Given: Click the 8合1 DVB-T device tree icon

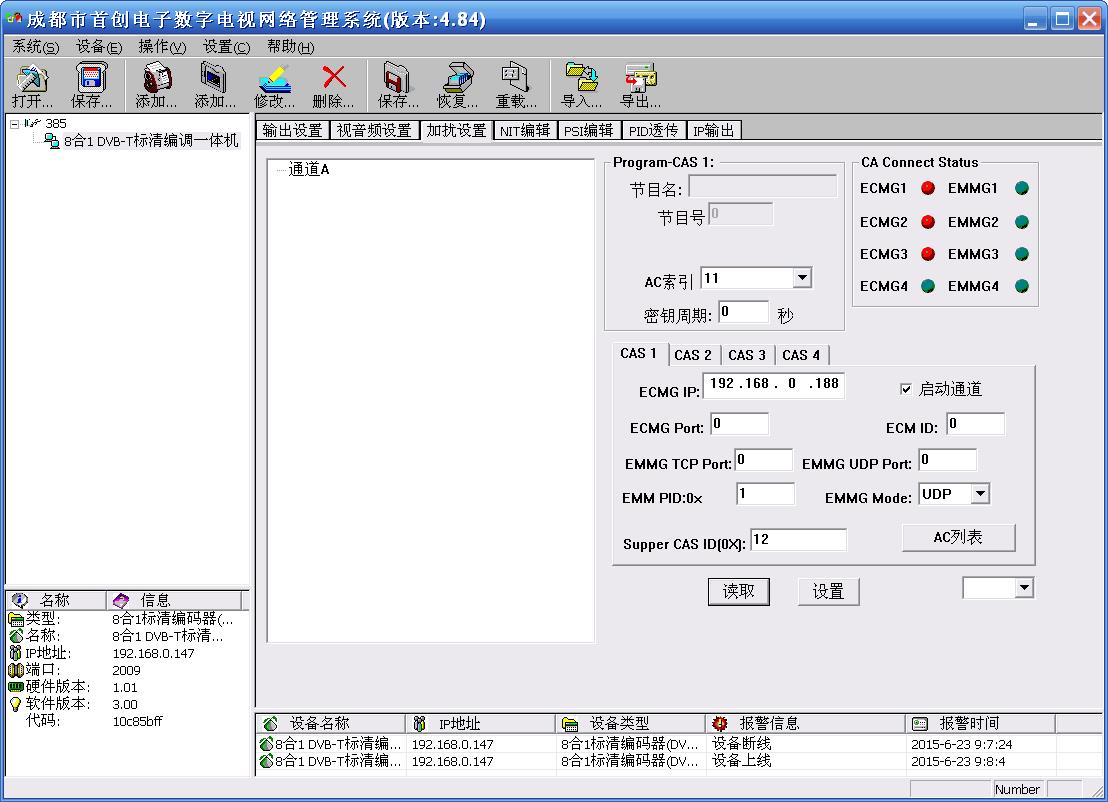Looking at the screenshot, I should 52,141.
